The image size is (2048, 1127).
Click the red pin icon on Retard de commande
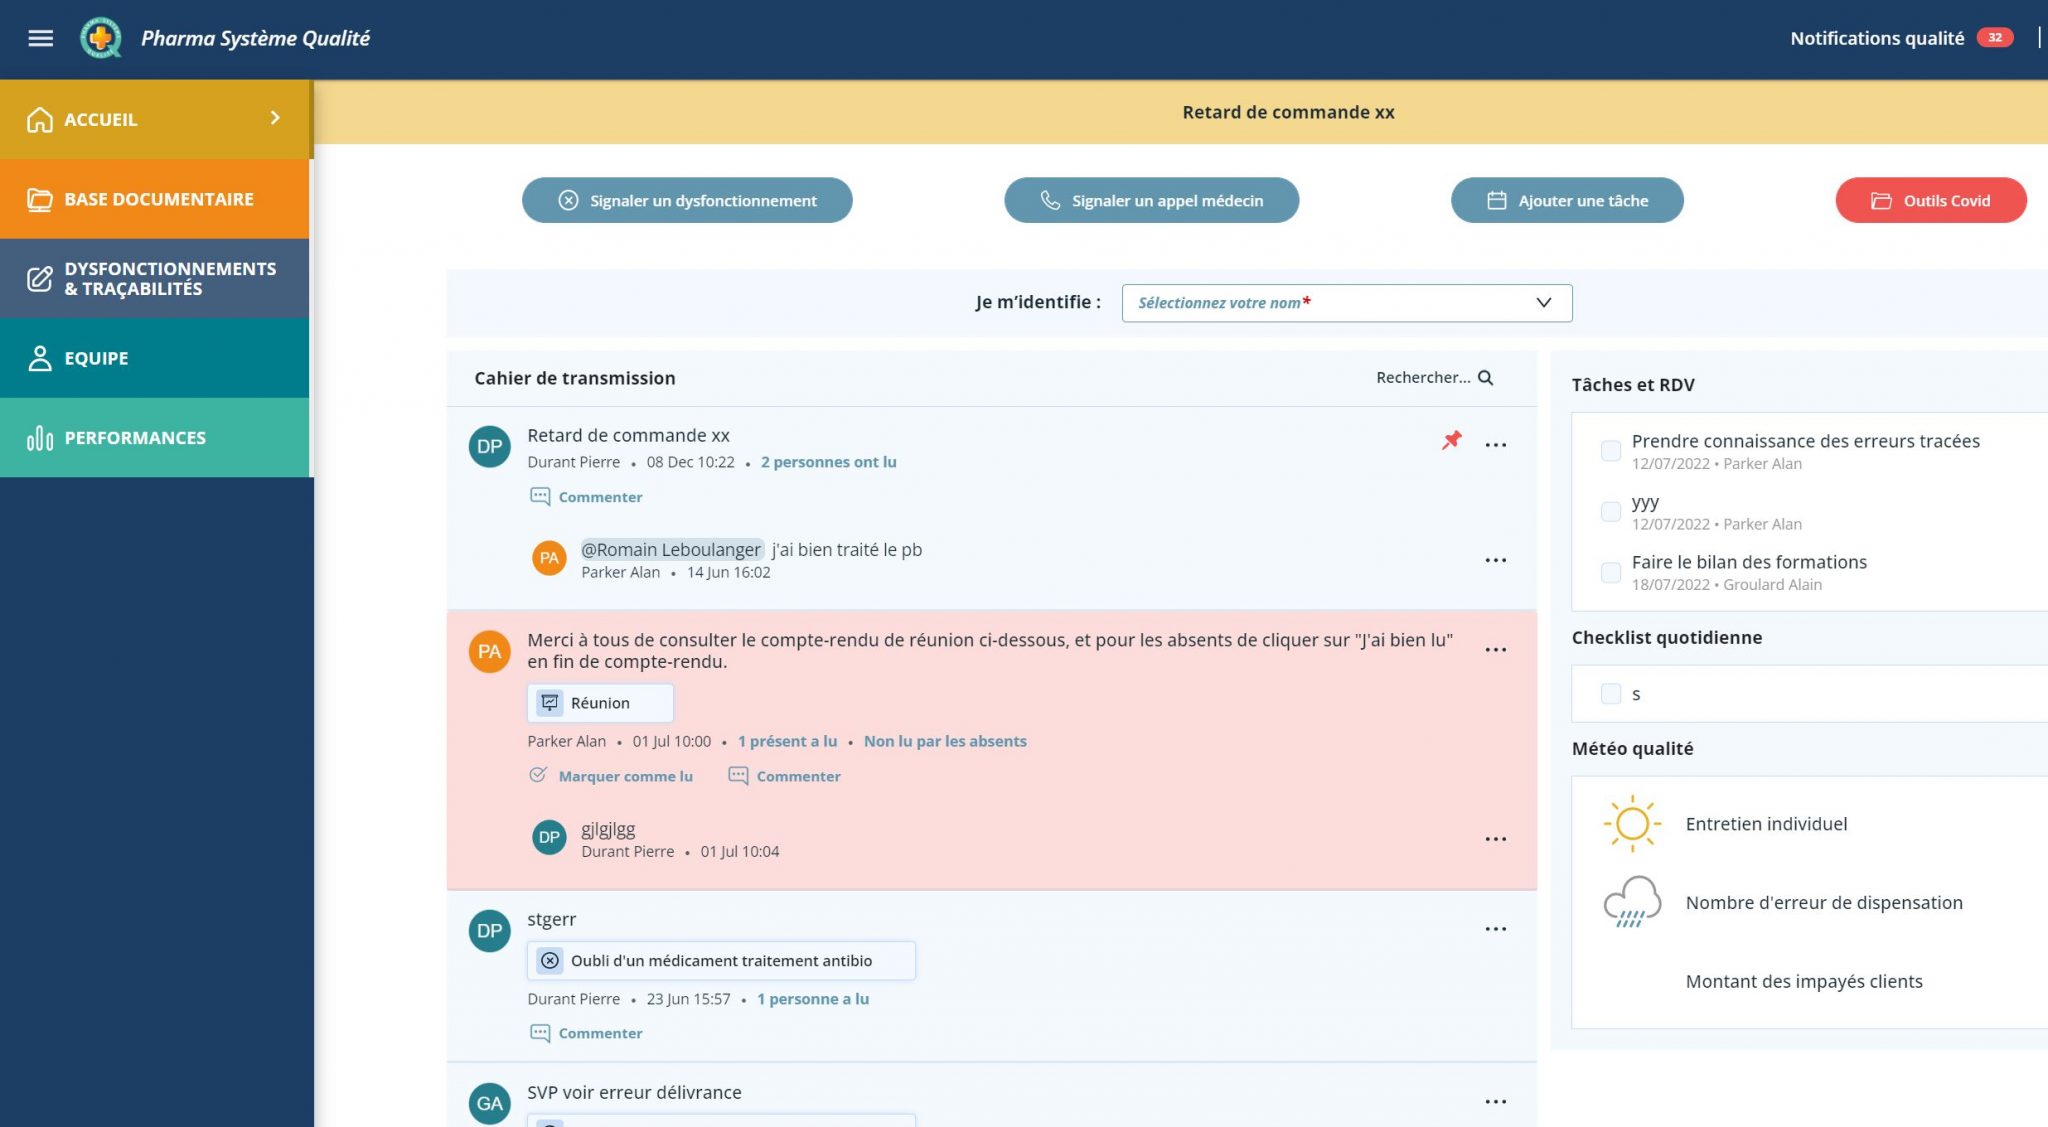[1452, 440]
